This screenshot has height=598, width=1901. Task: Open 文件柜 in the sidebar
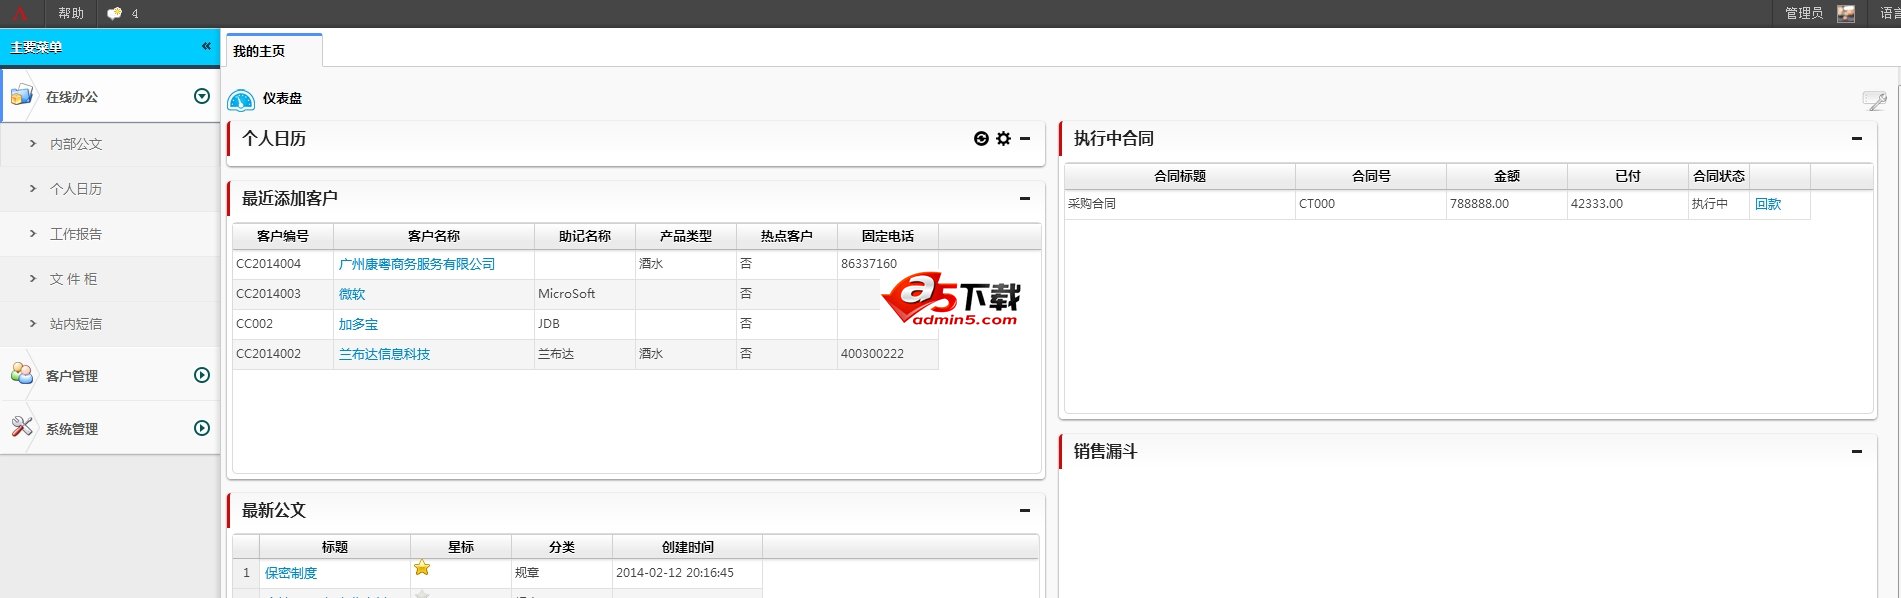click(x=74, y=279)
